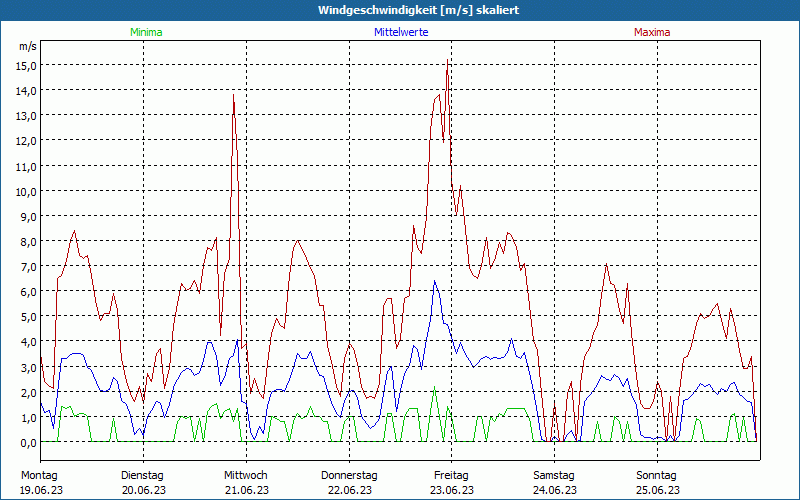Click the blue Mittelwerte peak above 6 m/s
This screenshot has width=800, height=500.
(435, 281)
